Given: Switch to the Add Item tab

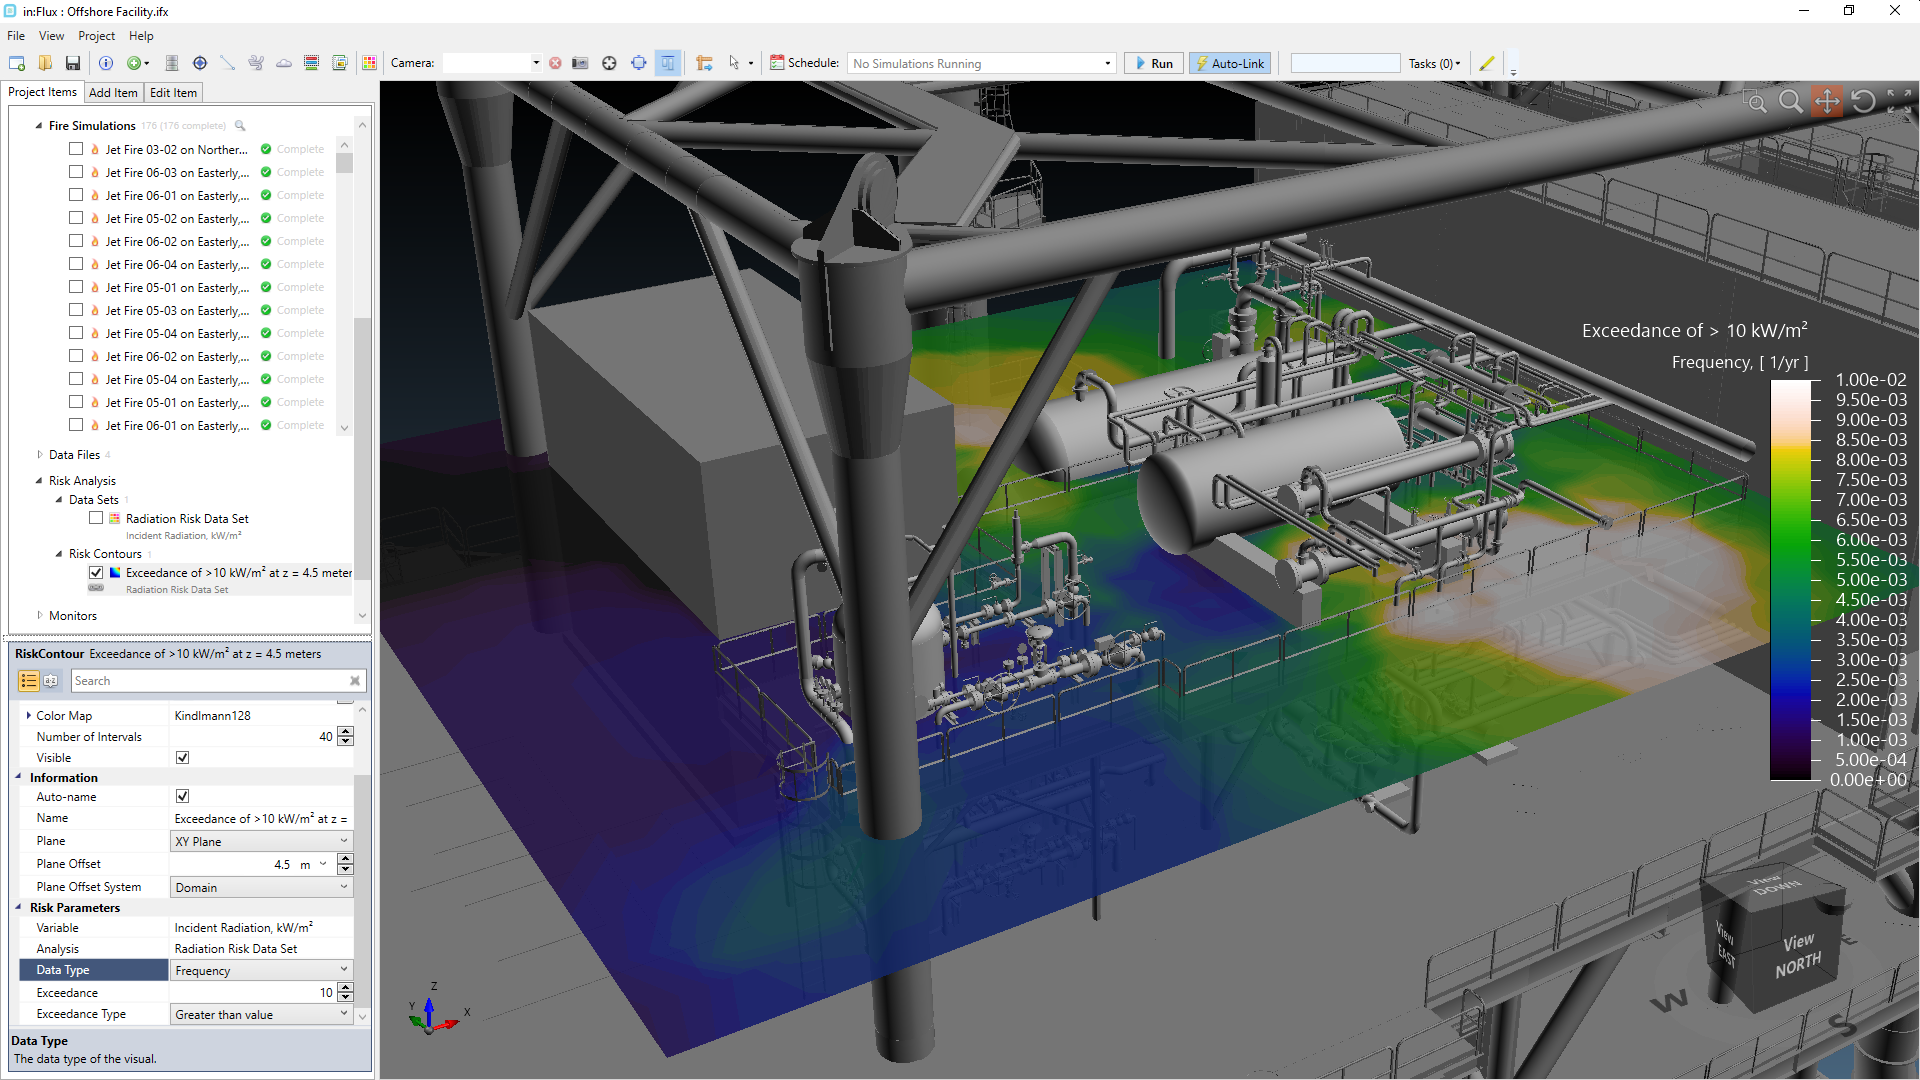Looking at the screenshot, I should (113, 92).
